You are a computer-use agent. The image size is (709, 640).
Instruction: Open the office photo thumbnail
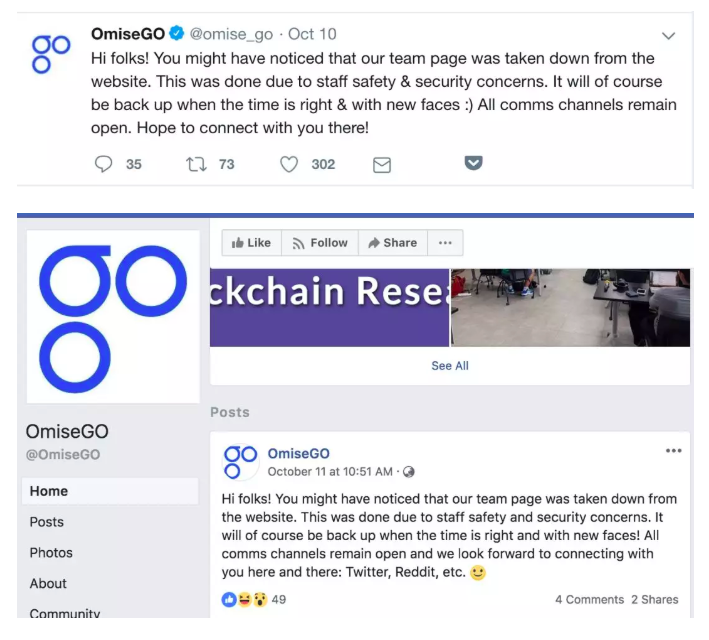[570, 308]
